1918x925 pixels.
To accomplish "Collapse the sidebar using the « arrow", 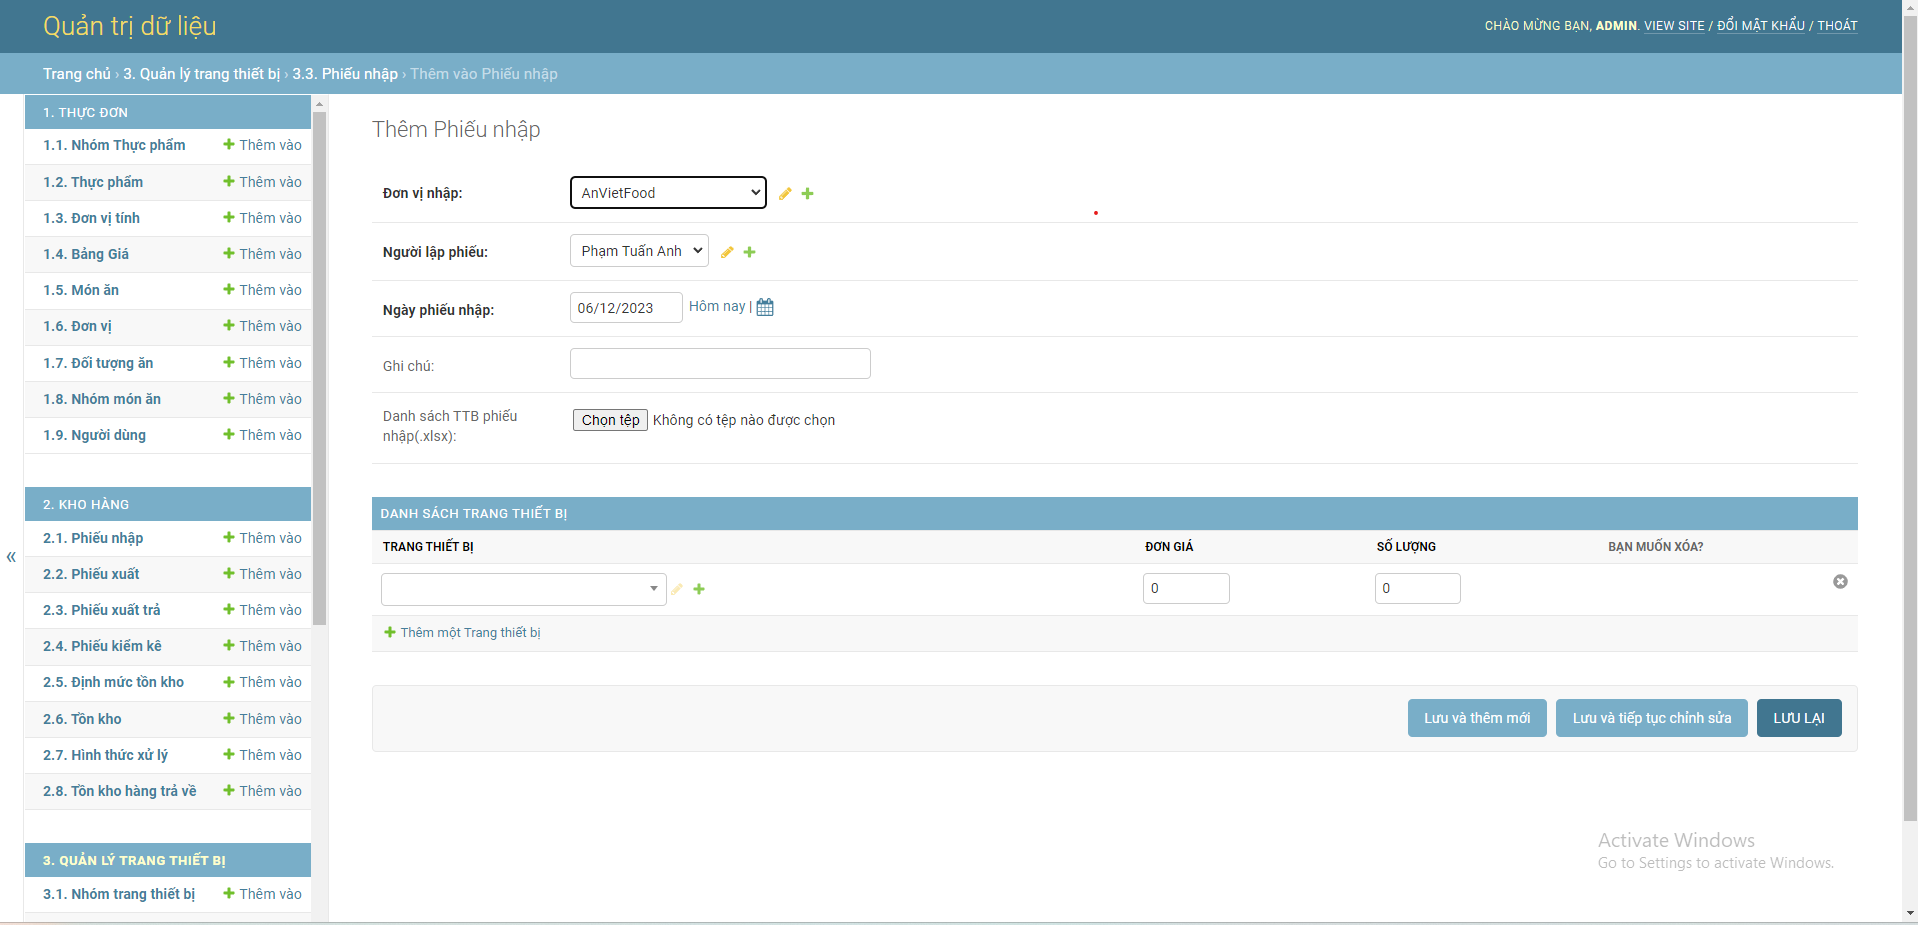I will 10,557.
